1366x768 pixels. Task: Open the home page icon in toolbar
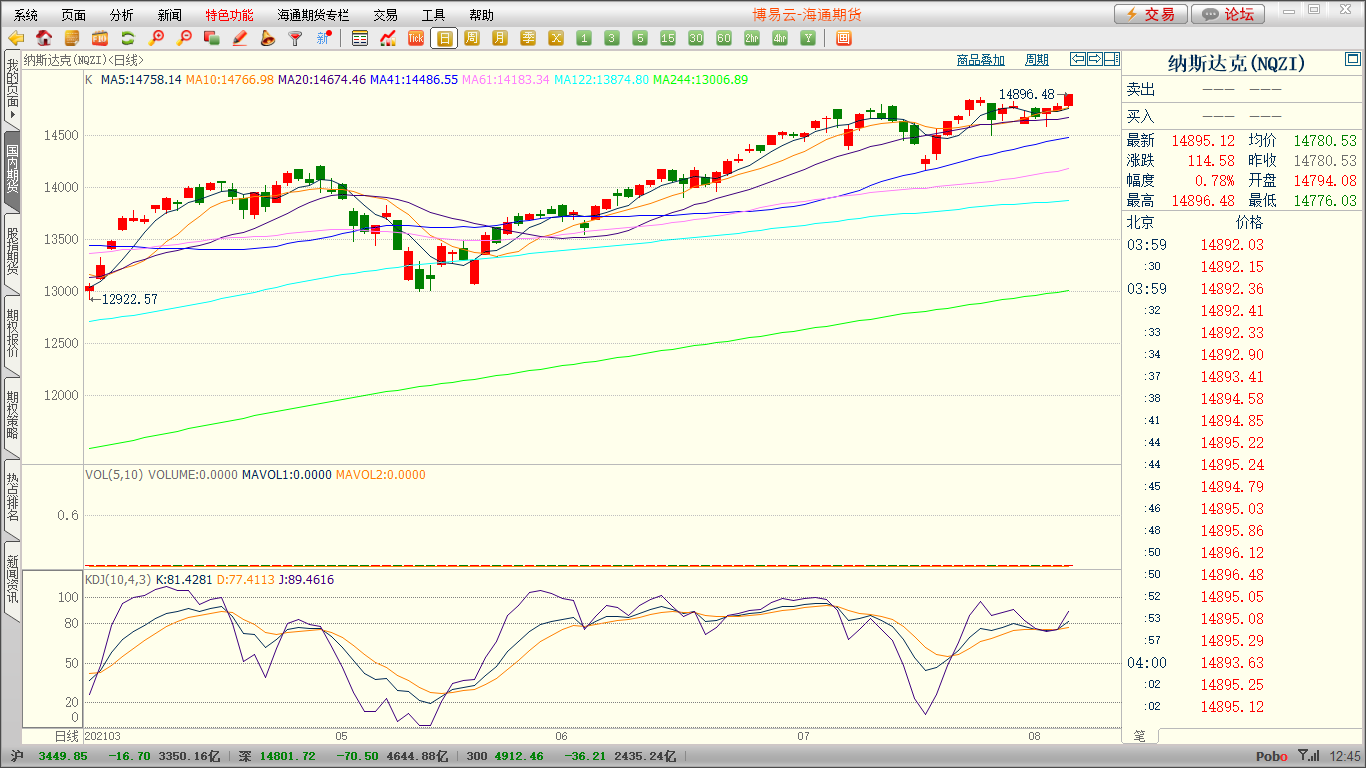coord(44,38)
